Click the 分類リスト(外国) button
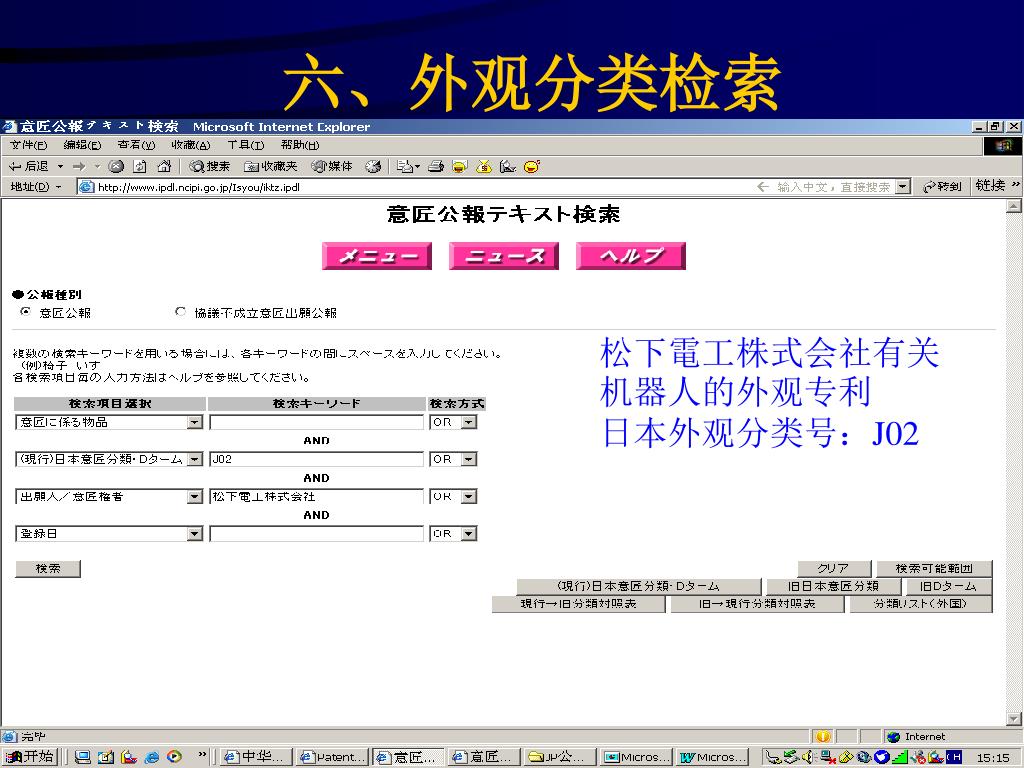This screenshot has width=1024, height=768. (920, 604)
